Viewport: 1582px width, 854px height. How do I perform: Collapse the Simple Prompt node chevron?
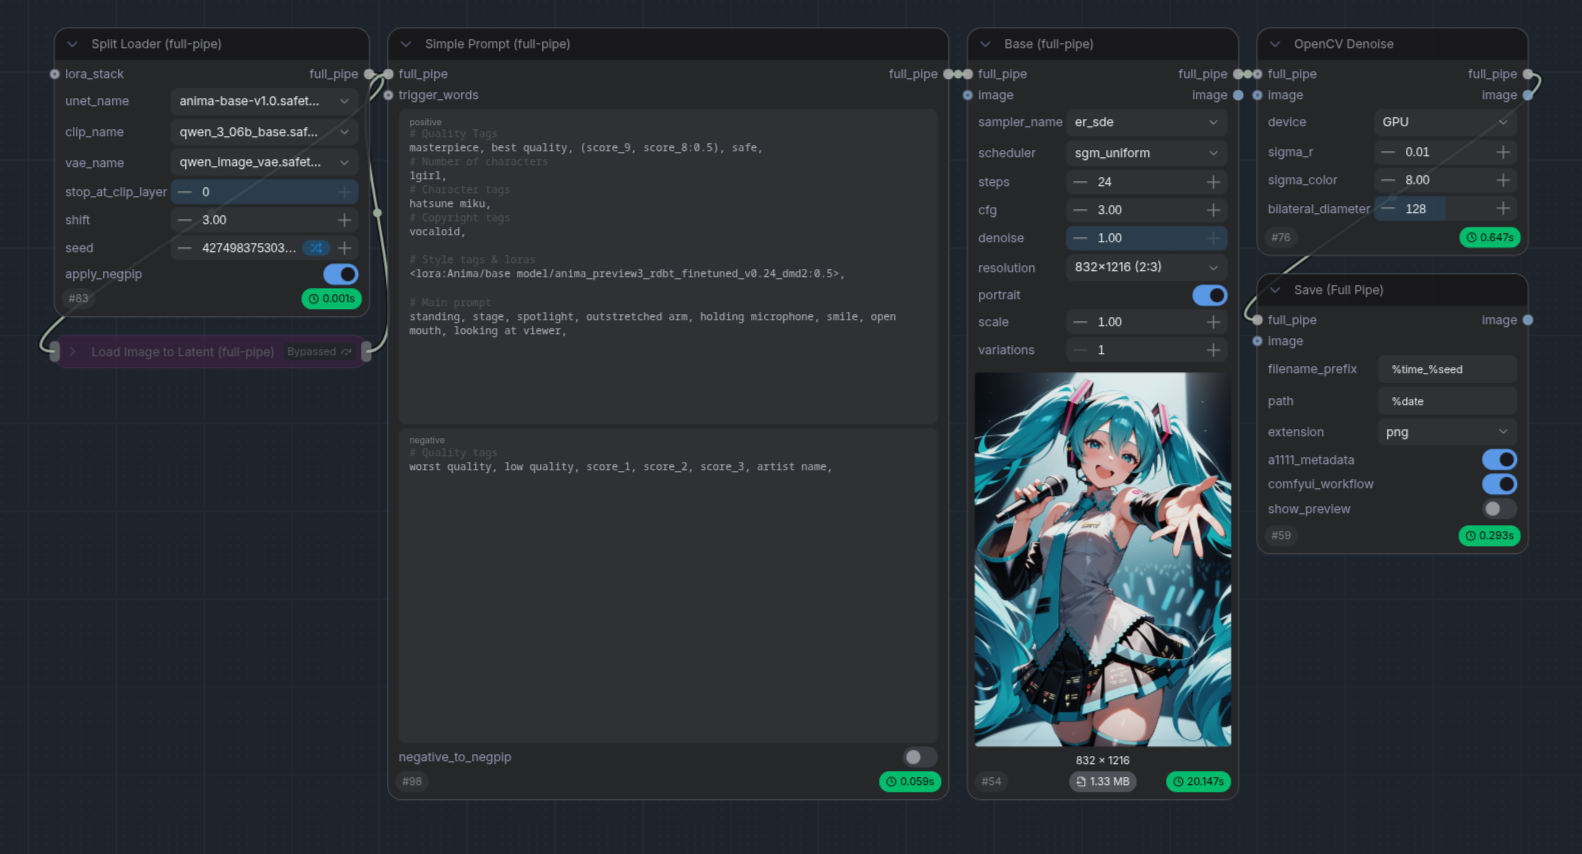tap(406, 44)
